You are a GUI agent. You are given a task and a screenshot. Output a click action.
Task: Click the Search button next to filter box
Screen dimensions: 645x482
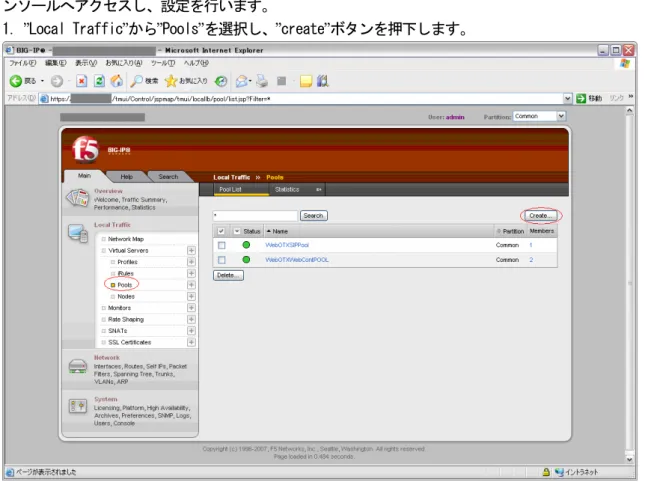[313, 216]
